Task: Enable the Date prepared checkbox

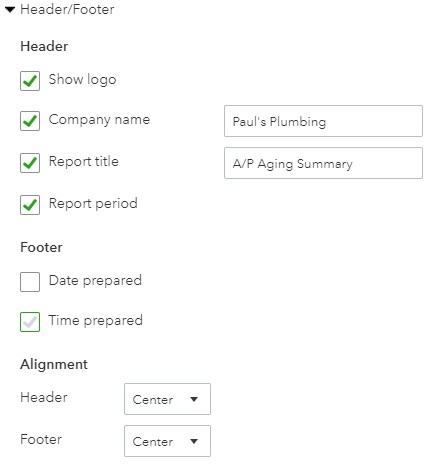Action: (x=30, y=282)
